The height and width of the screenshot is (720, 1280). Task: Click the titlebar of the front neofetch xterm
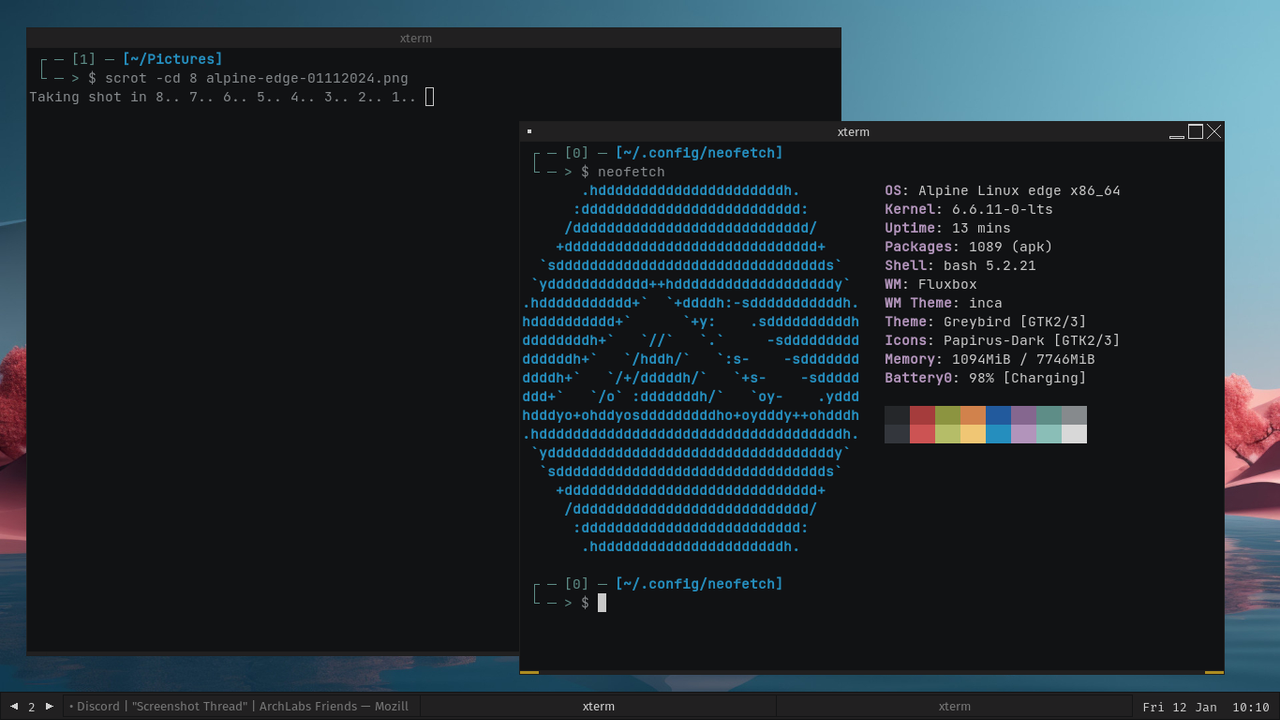[x=853, y=132]
